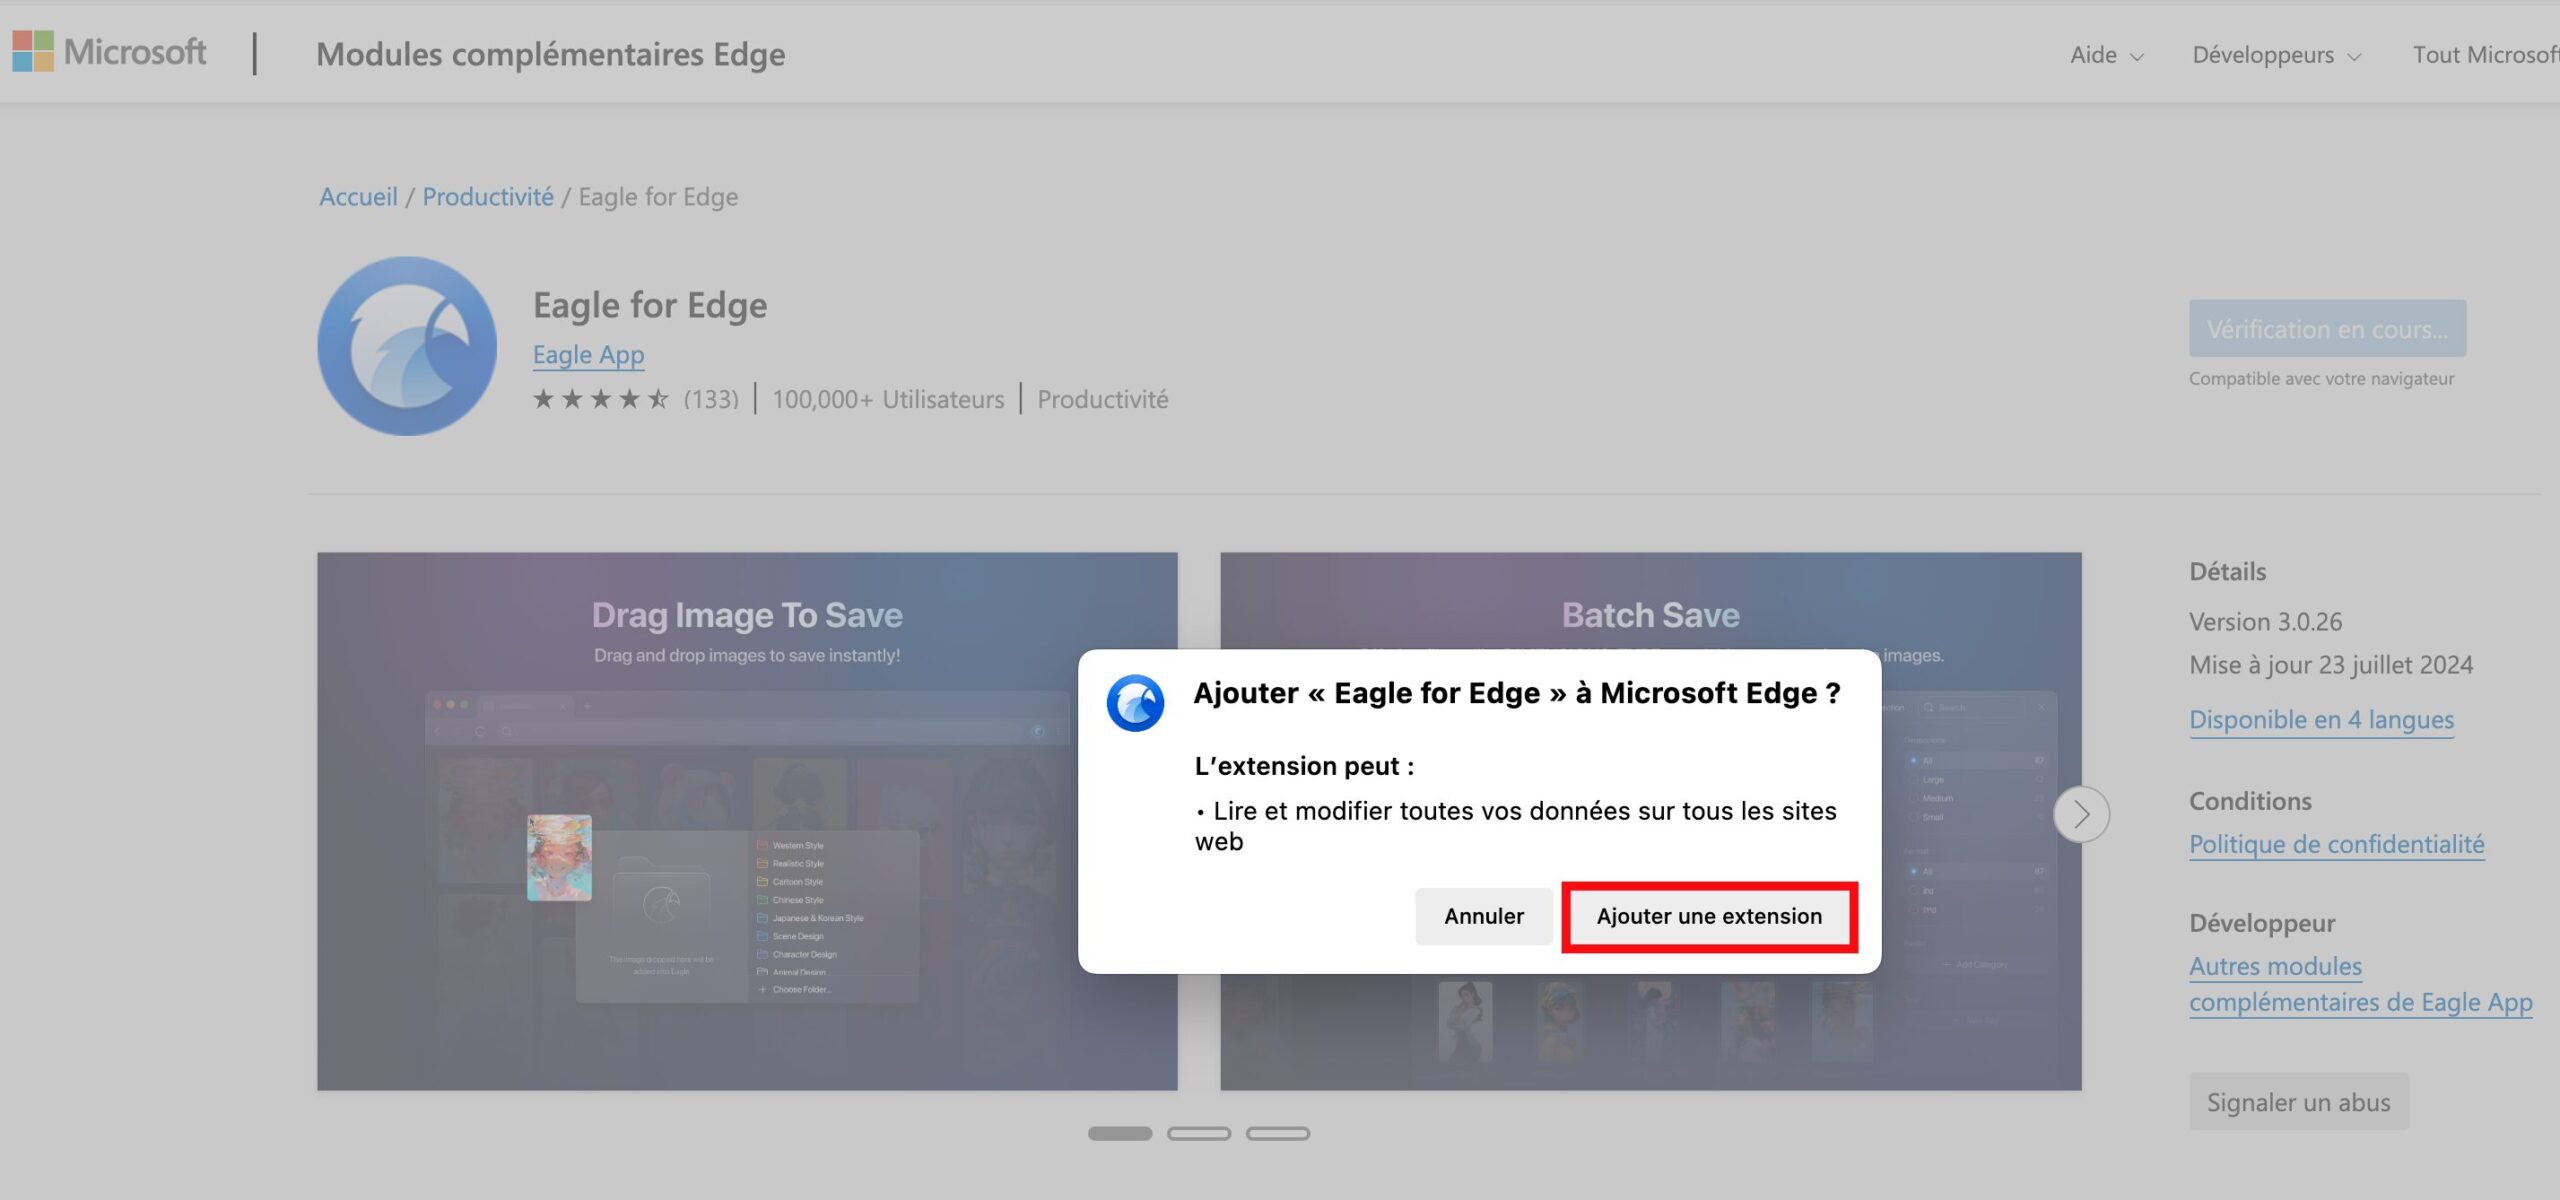The image size is (2560, 1200).
Task: Open Disponible en 4 langues link
Action: [2321, 720]
